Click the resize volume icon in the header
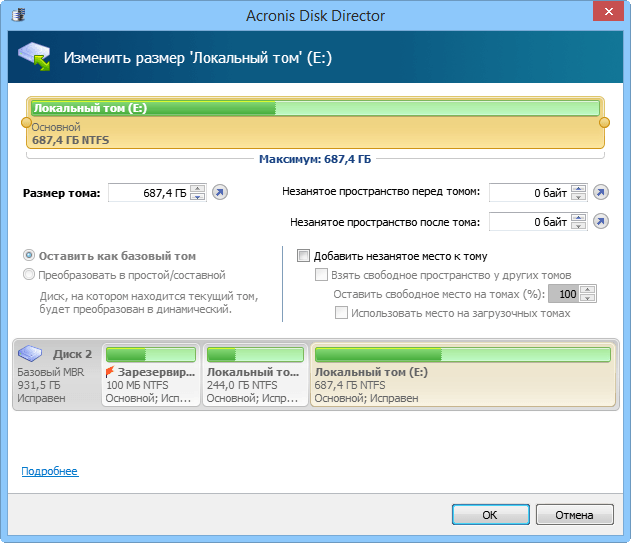This screenshot has width=631, height=543. click(x=34, y=57)
